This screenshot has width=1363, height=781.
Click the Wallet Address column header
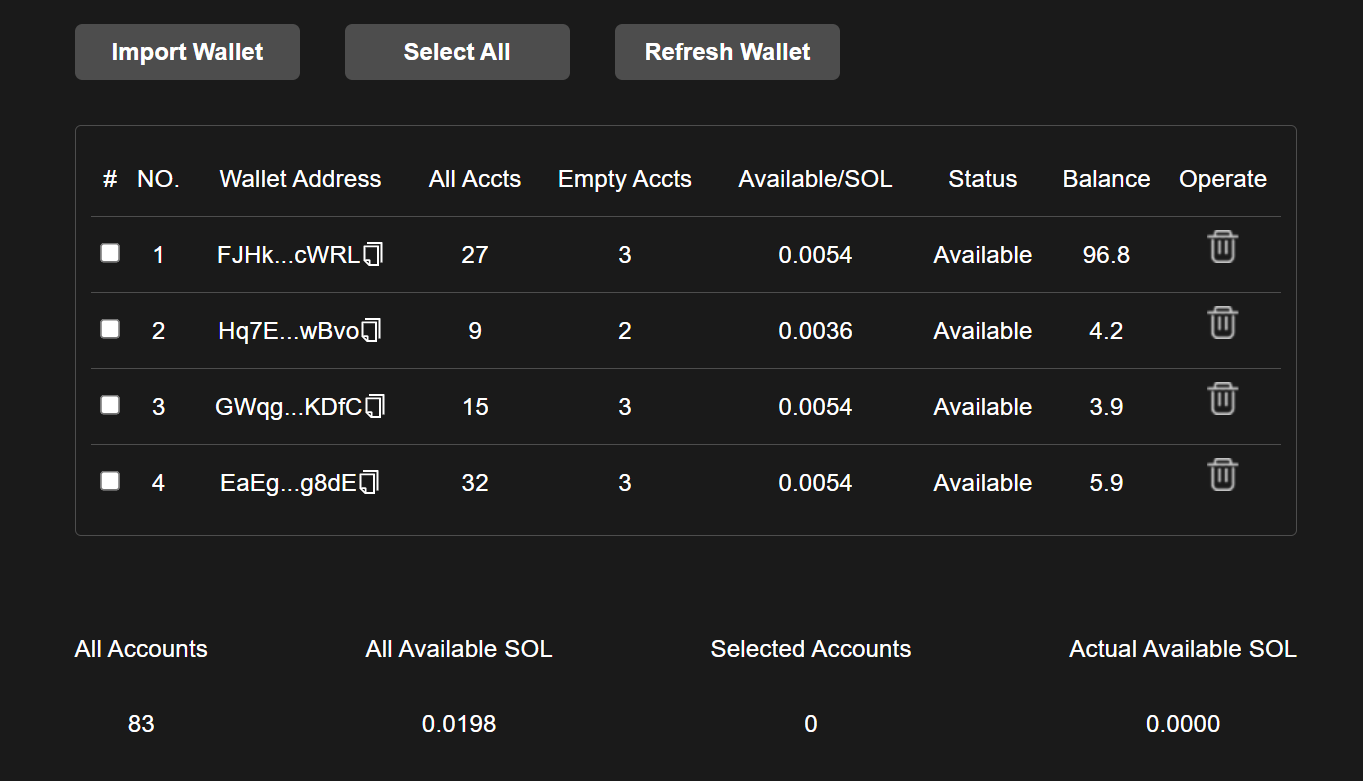coord(300,179)
